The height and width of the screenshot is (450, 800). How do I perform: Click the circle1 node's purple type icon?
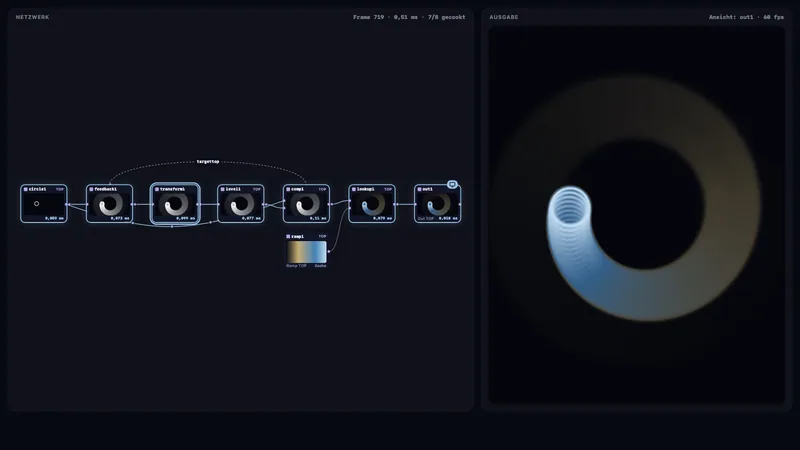coord(26,189)
